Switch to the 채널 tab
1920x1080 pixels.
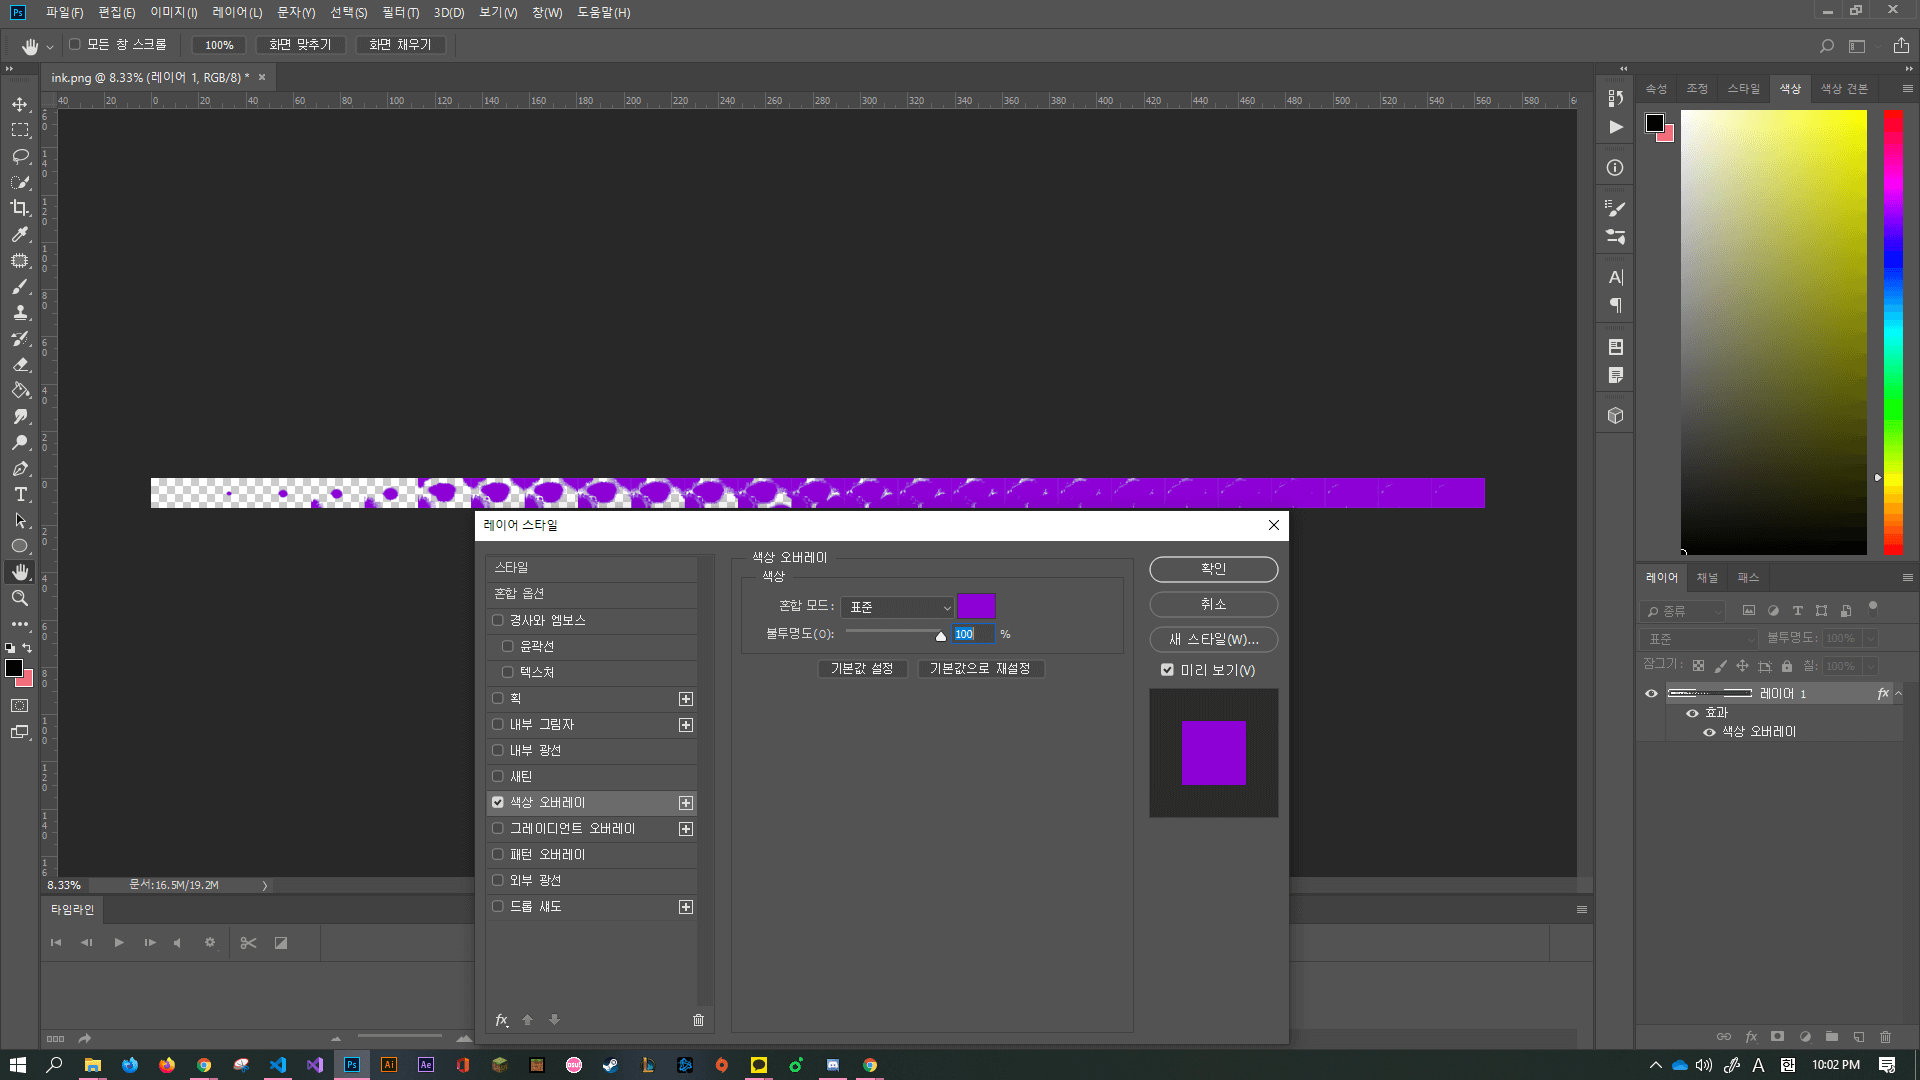[1707, 578]
